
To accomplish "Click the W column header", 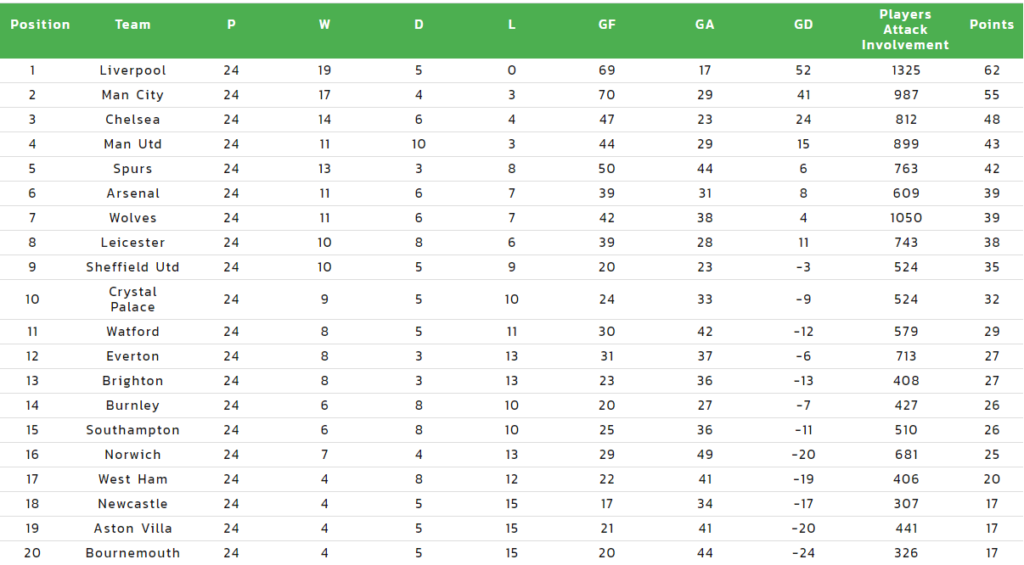I will point(325,25).
